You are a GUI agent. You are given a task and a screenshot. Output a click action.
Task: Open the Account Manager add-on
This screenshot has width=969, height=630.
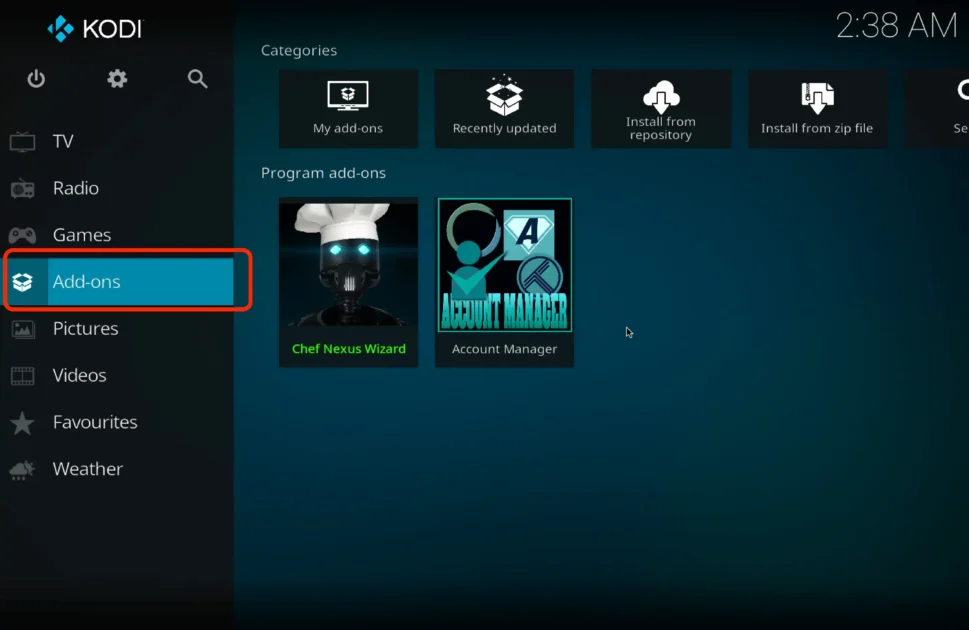504,281
